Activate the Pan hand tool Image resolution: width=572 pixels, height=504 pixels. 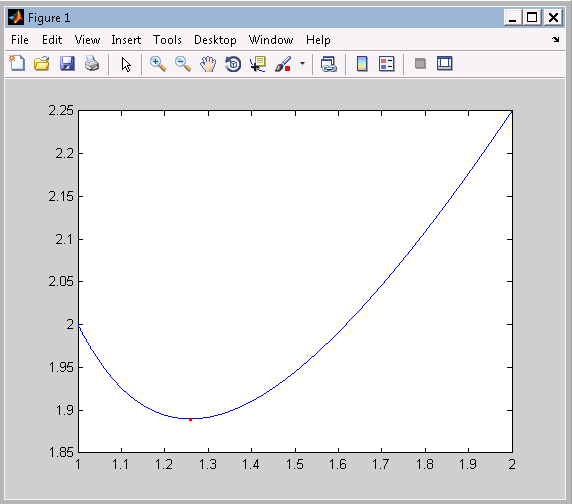208,64
